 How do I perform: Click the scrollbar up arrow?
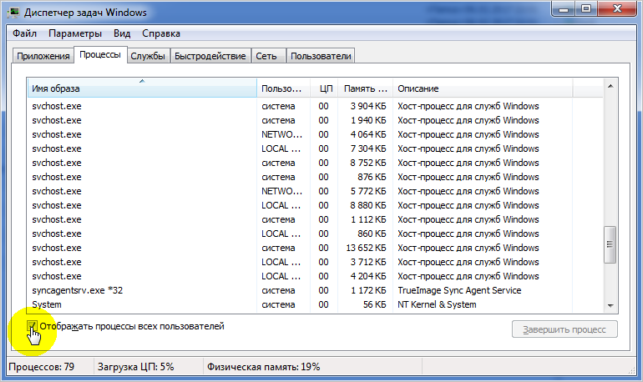point(610,86)
